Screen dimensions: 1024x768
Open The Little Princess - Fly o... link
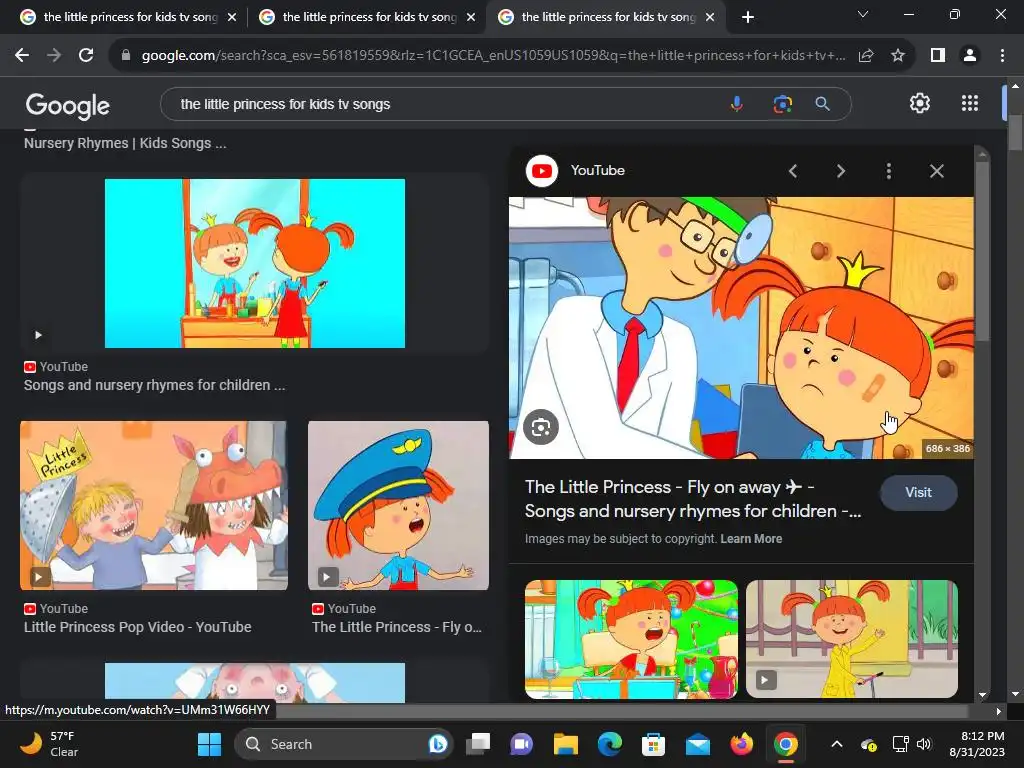click(397, 627)
